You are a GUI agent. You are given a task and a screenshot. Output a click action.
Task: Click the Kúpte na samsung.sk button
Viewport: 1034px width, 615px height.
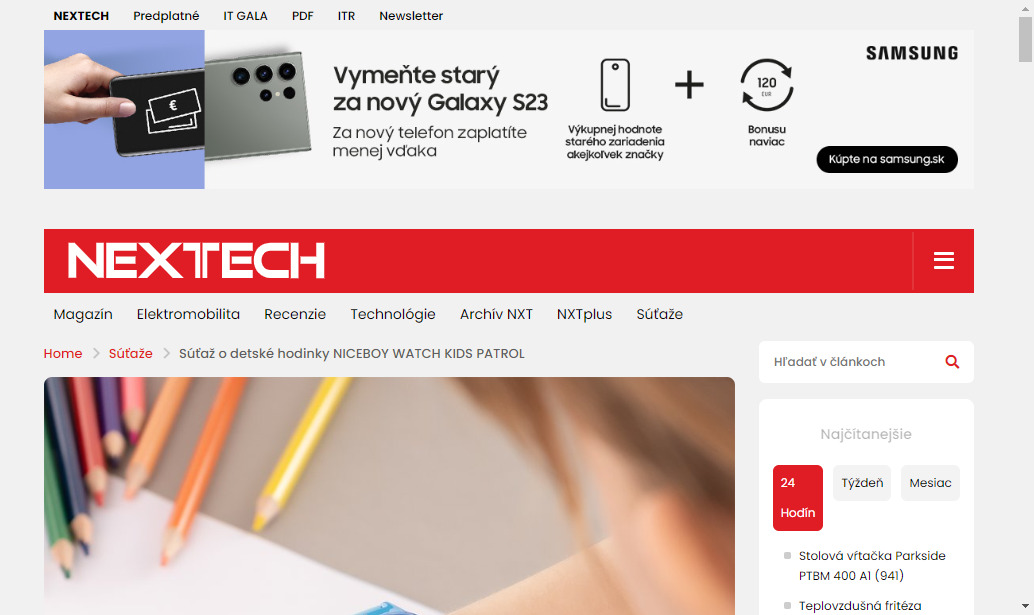pos(887,160)
